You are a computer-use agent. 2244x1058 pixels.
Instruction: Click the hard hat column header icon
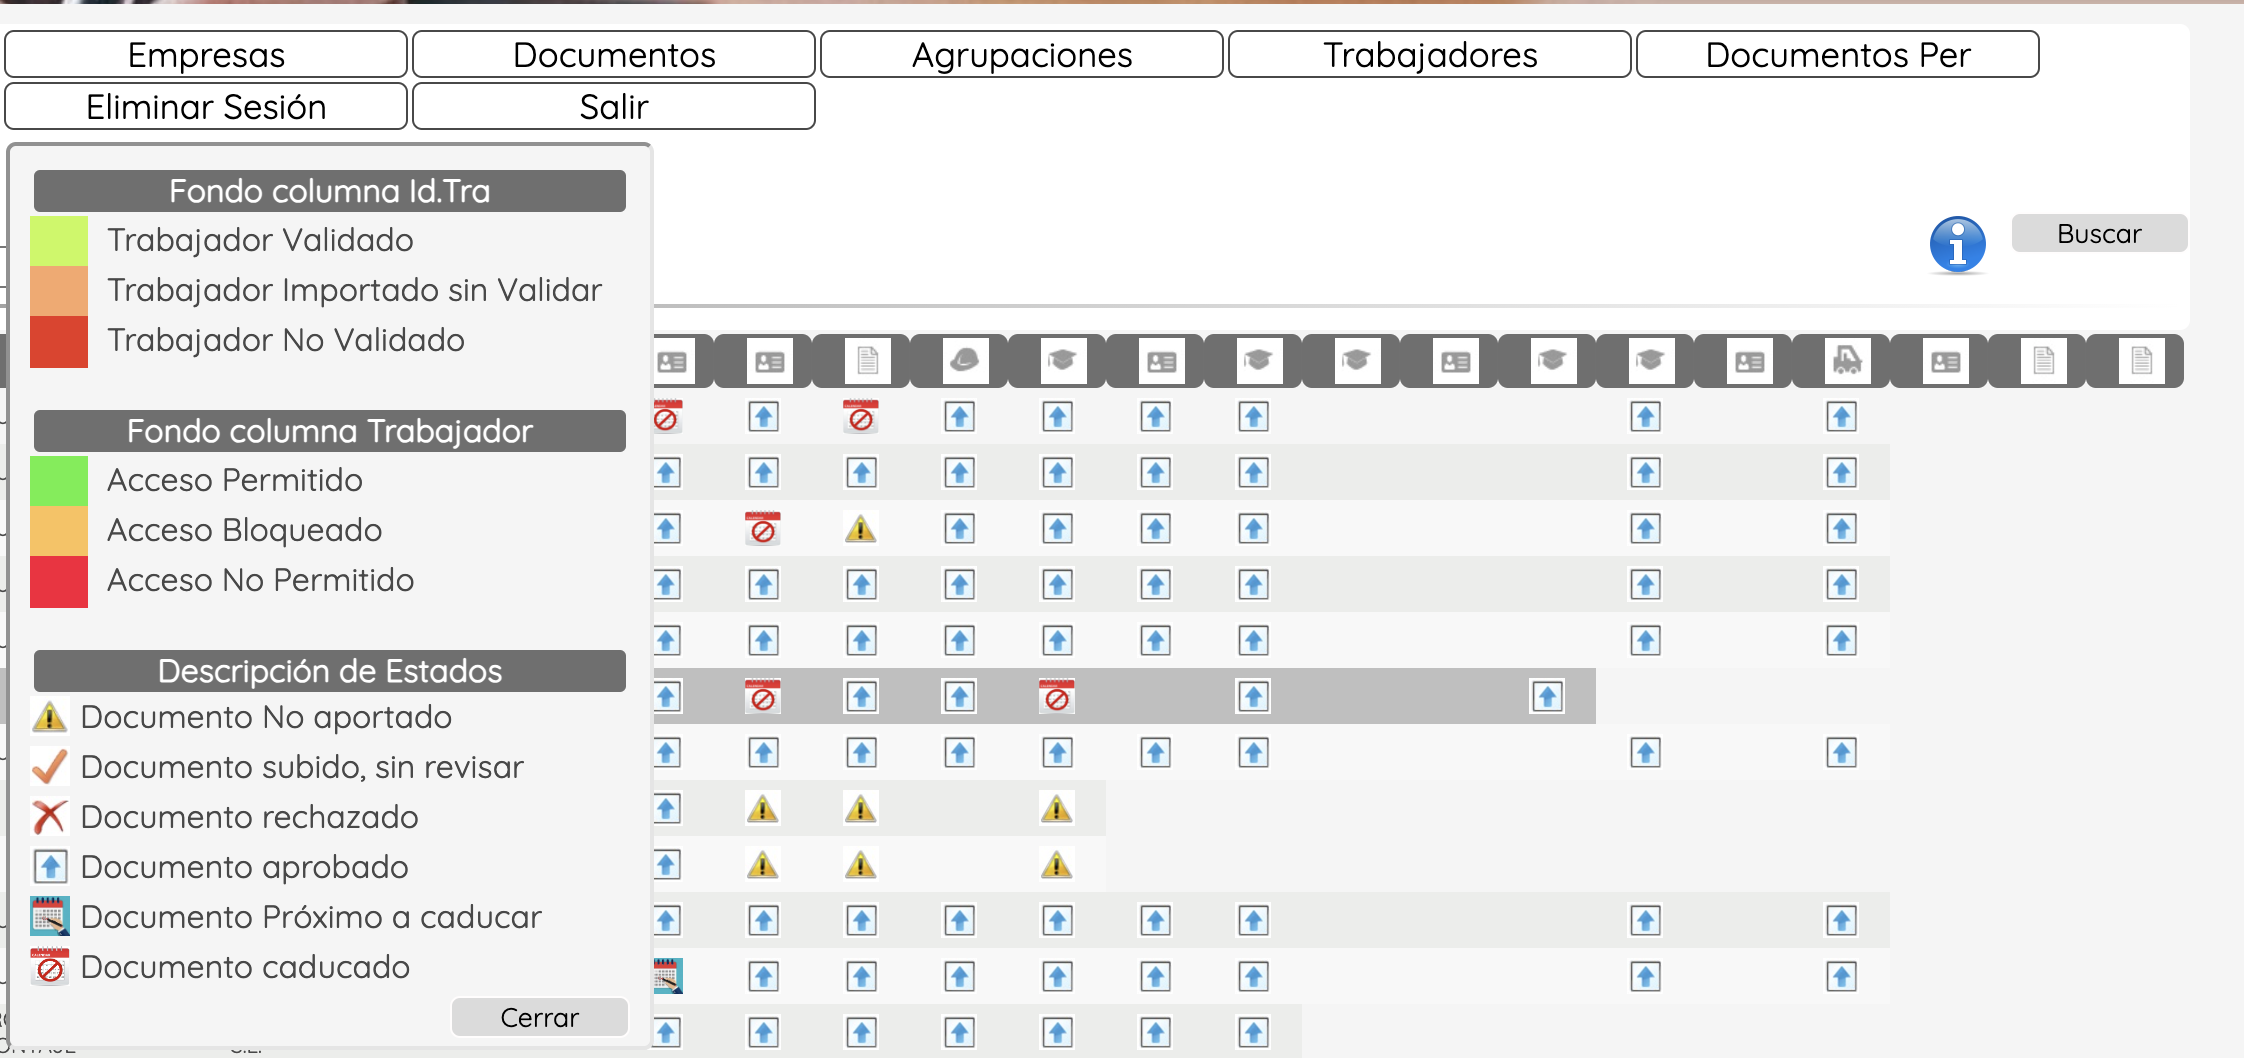pyautogui.click(x=964, y=361)
